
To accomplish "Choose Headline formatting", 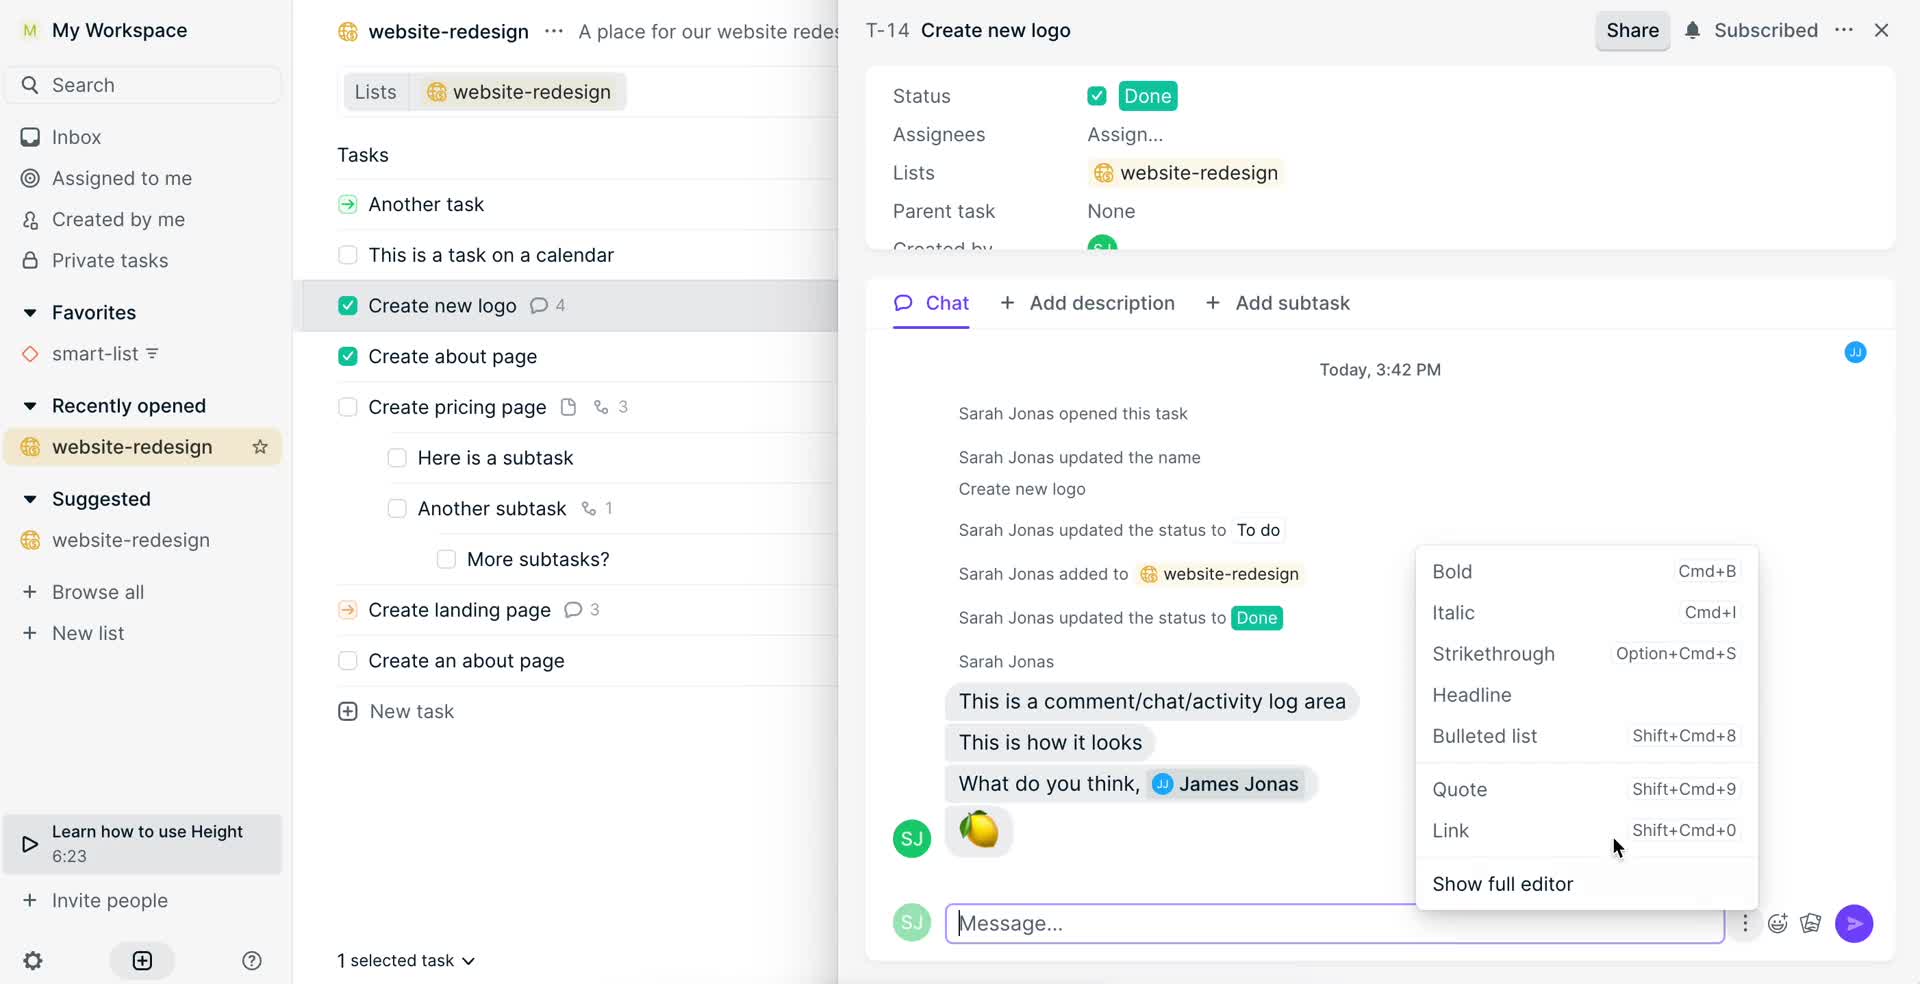I will tap(1586, 694).
